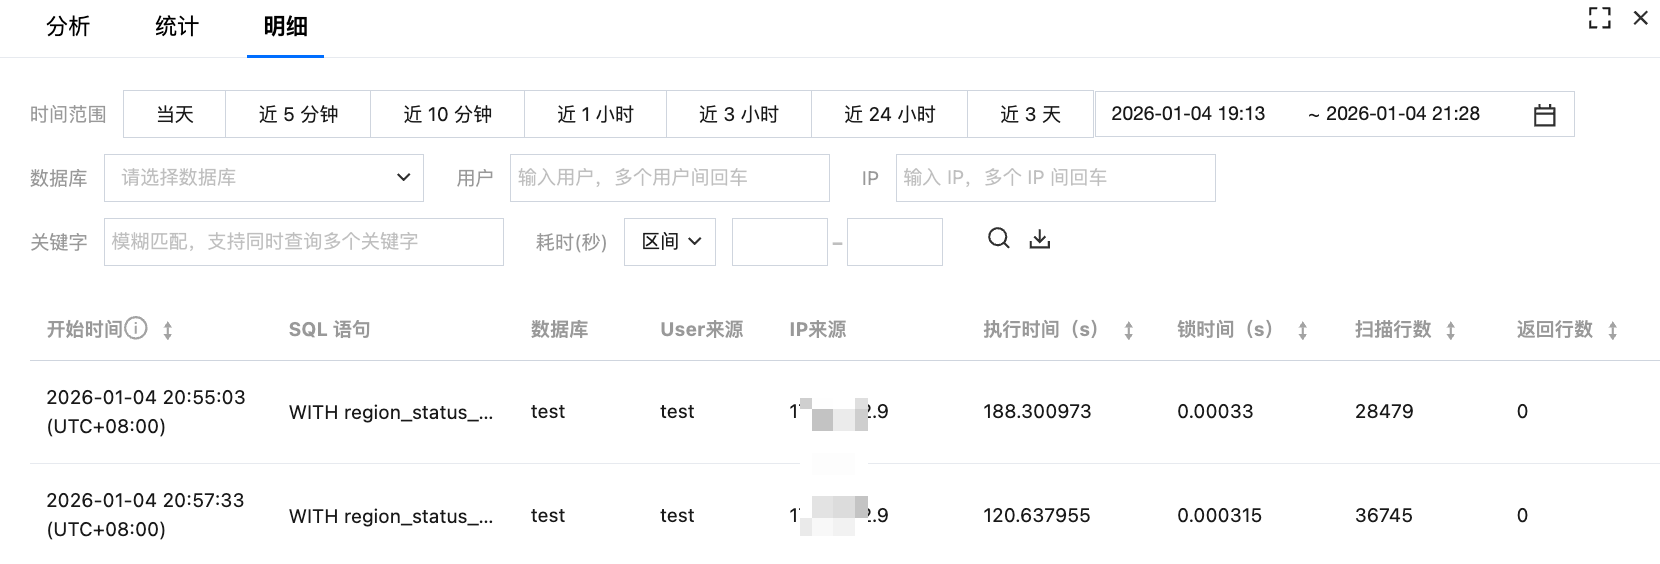This screenshot has height=564, width=1660.
Task: Click the download export icon
Action: click(1040, 239)
